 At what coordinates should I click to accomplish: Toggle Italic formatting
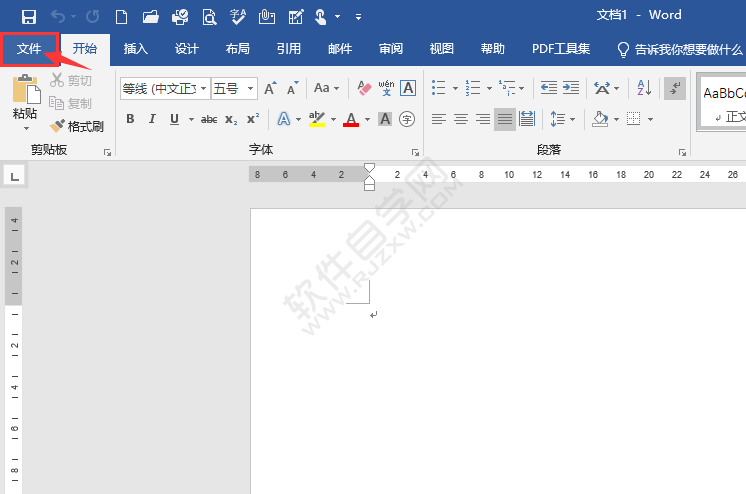(152, 119)
